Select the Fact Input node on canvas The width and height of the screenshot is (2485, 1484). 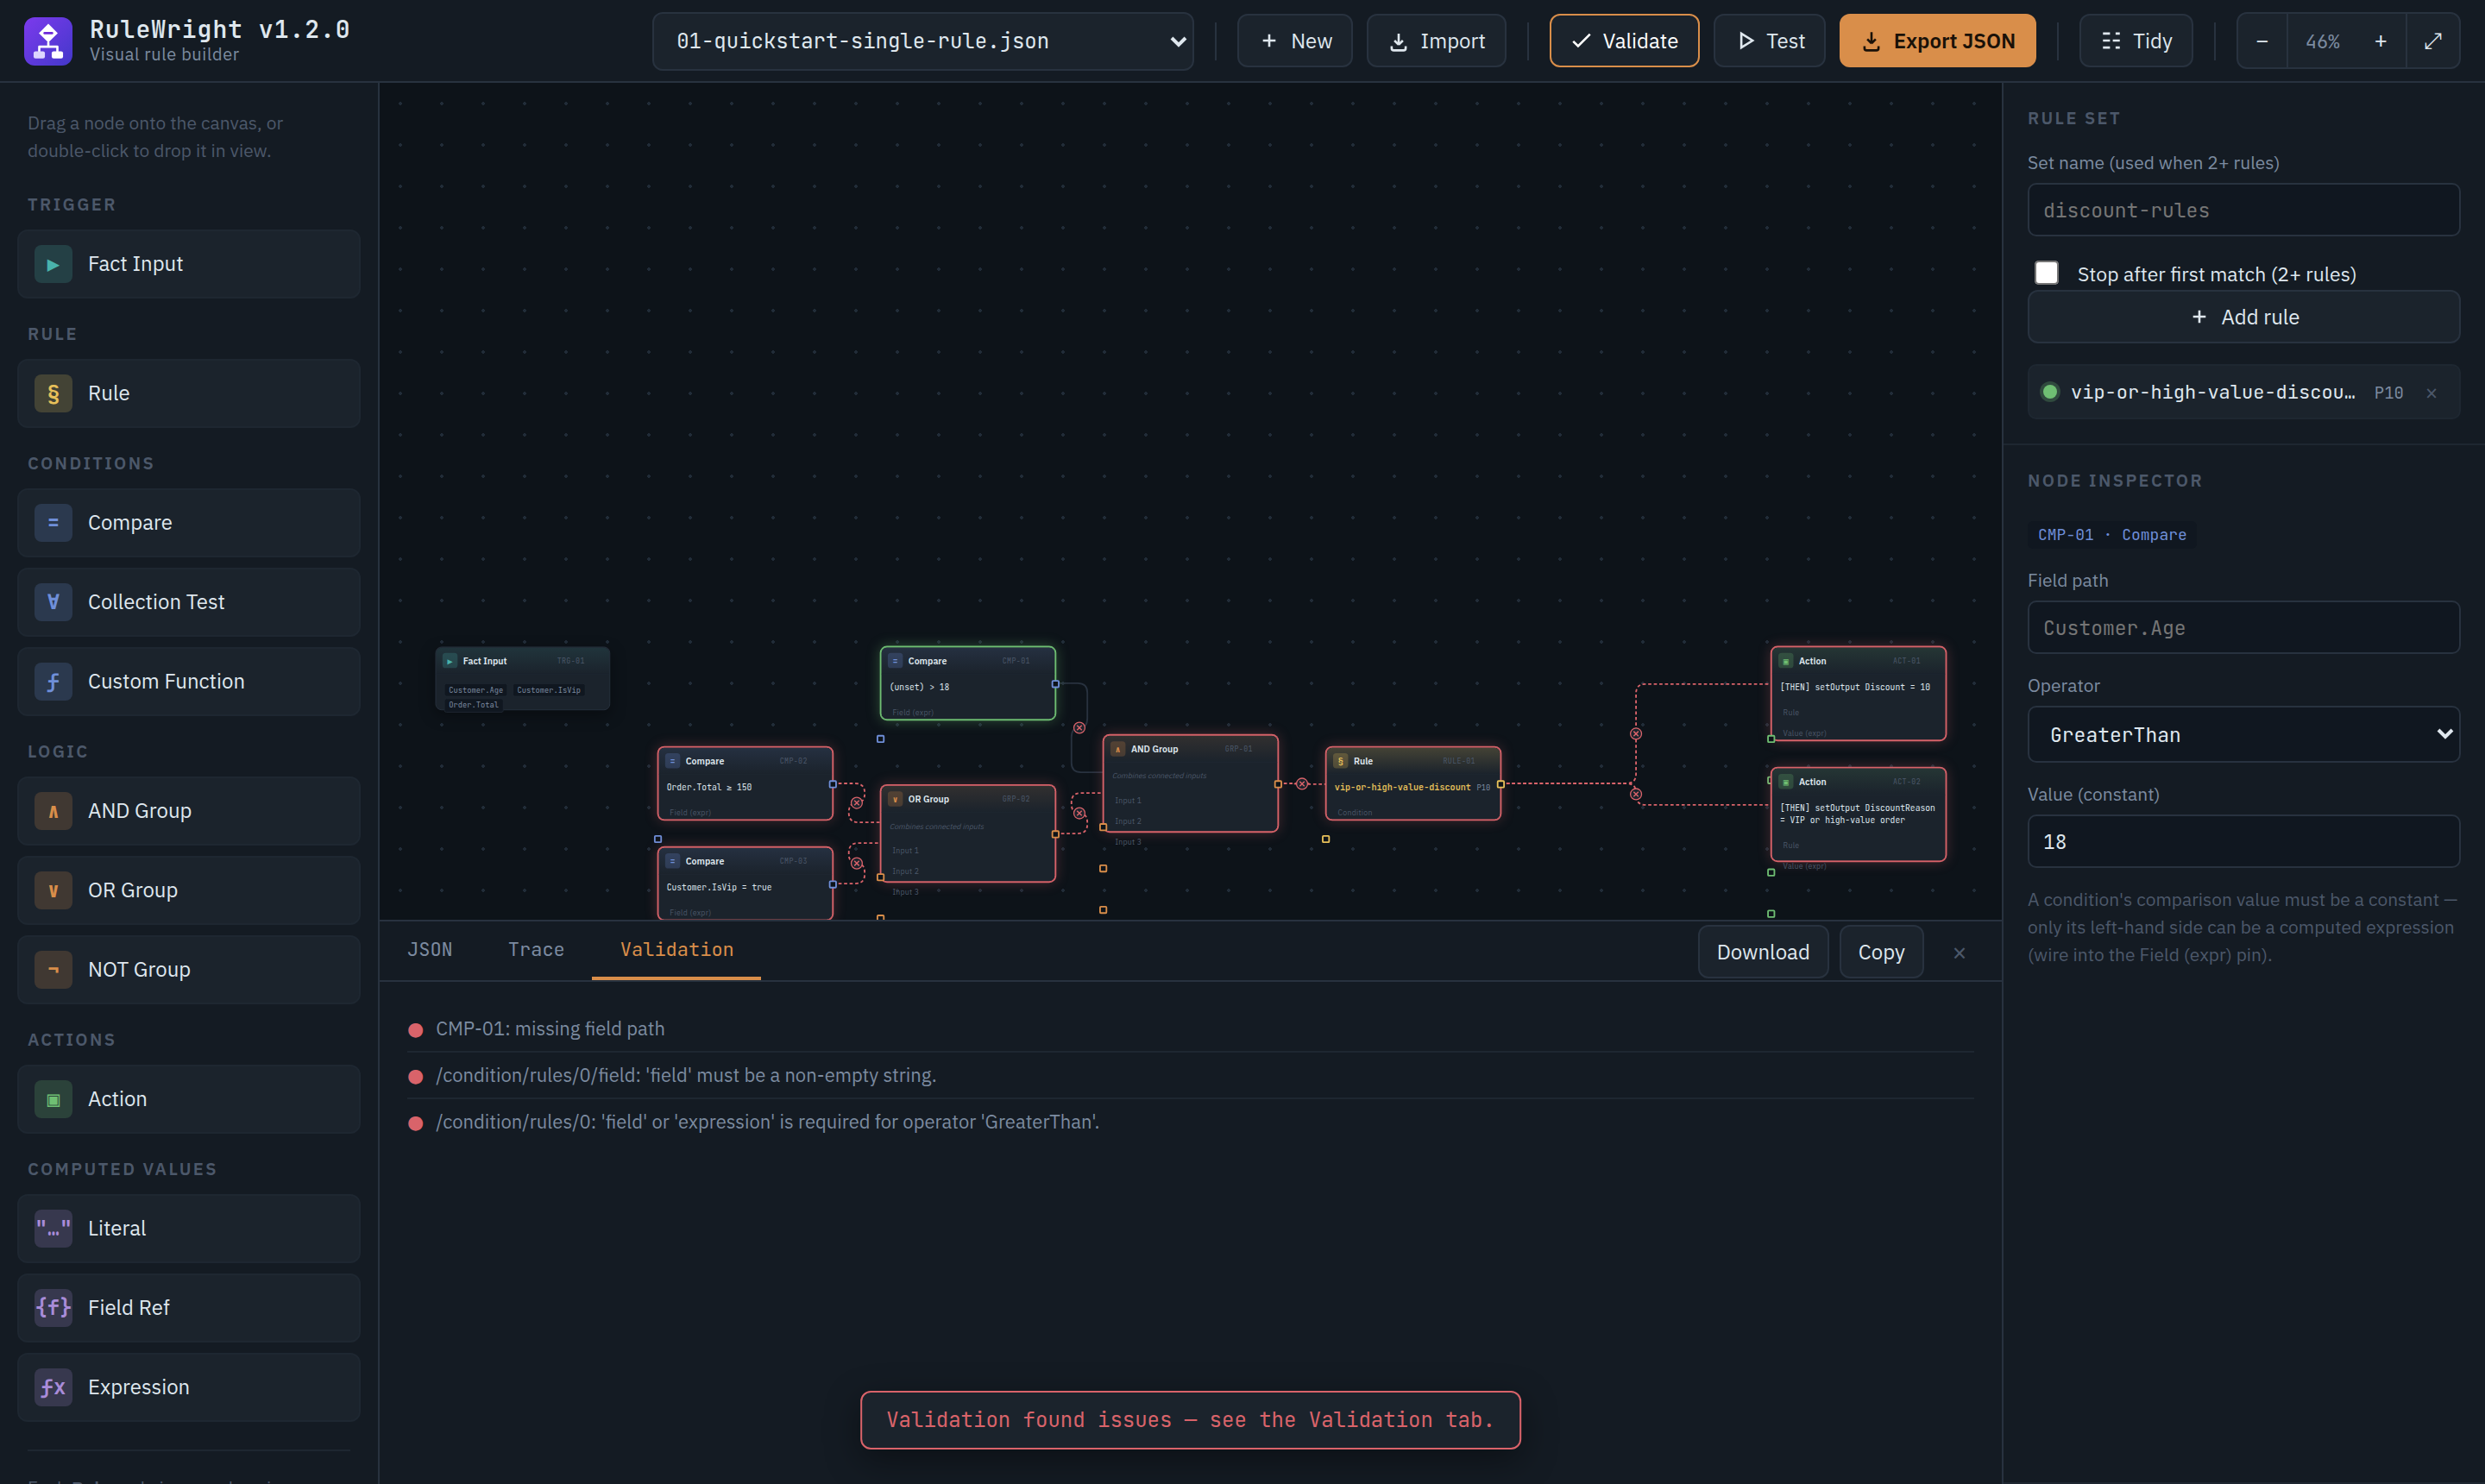pyautogui.click(x=522, y=678)
